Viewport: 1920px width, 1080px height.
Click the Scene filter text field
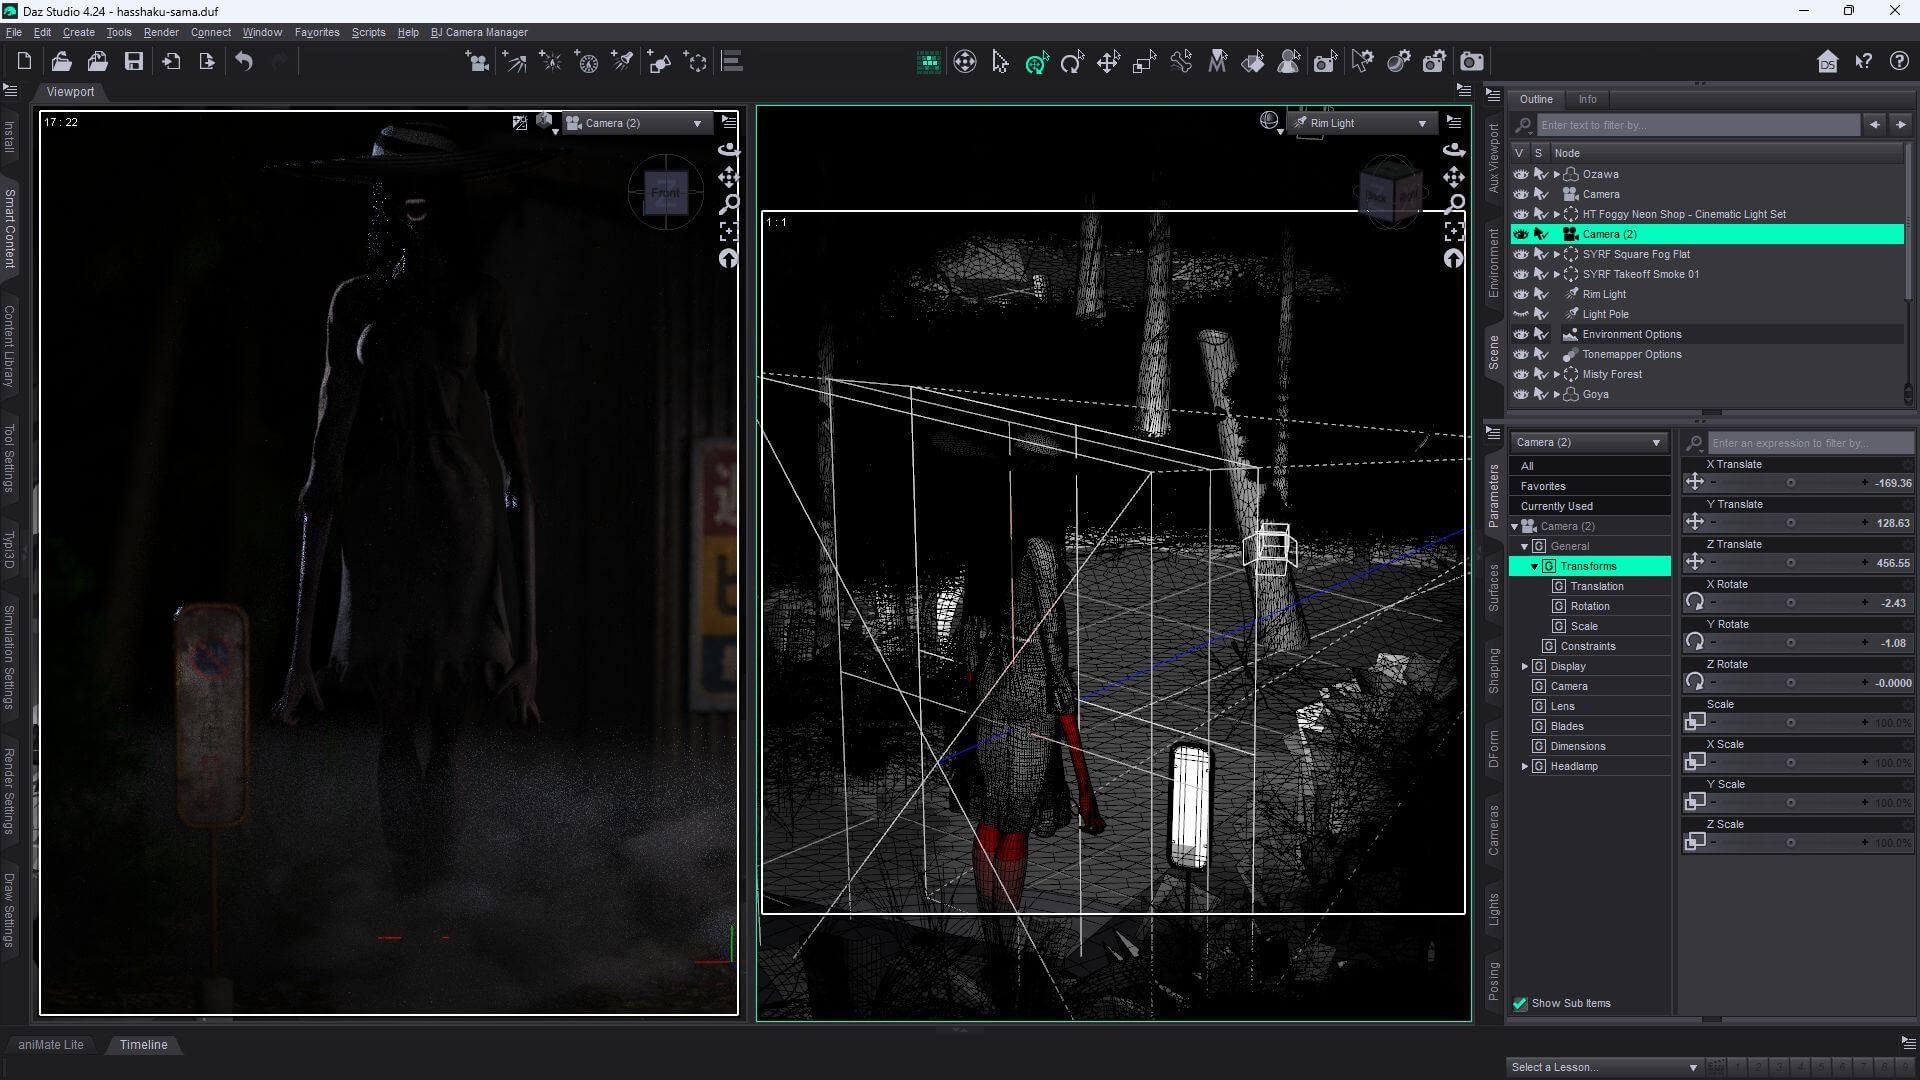click(1698, 125)
